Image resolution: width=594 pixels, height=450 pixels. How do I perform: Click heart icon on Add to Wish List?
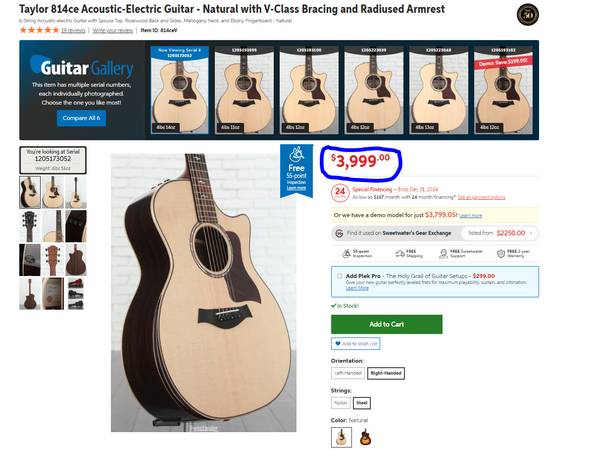point(338,344)
